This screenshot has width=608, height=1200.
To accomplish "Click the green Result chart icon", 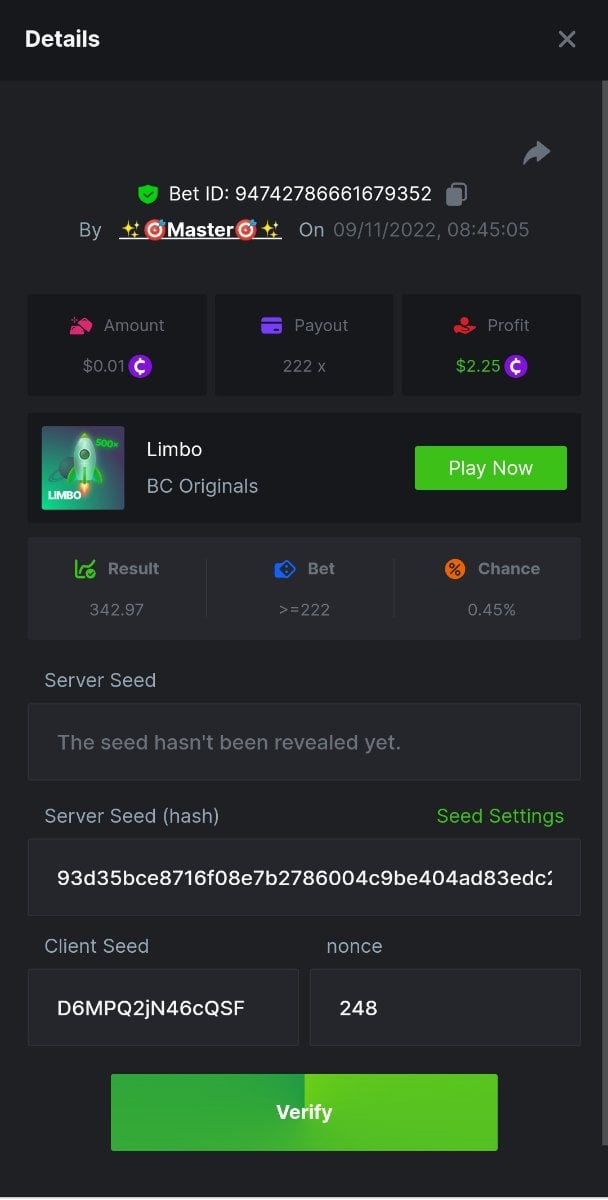I will pos(85,569).
